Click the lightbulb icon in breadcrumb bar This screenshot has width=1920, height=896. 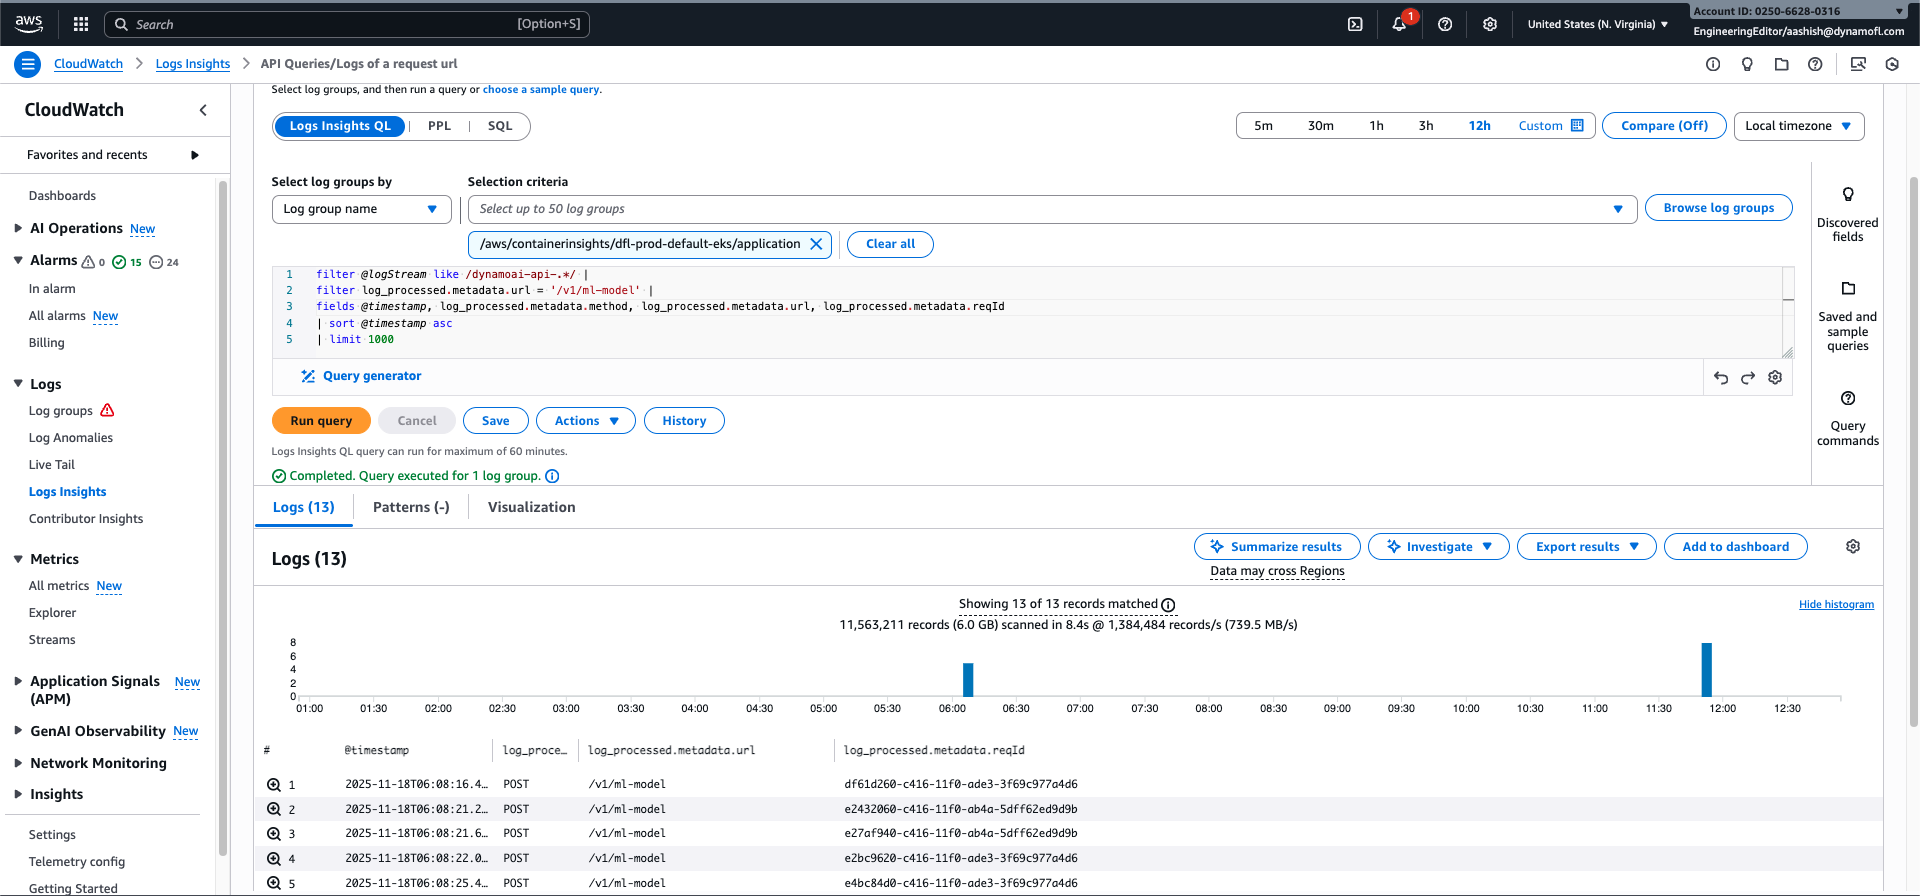[1747, 64]
